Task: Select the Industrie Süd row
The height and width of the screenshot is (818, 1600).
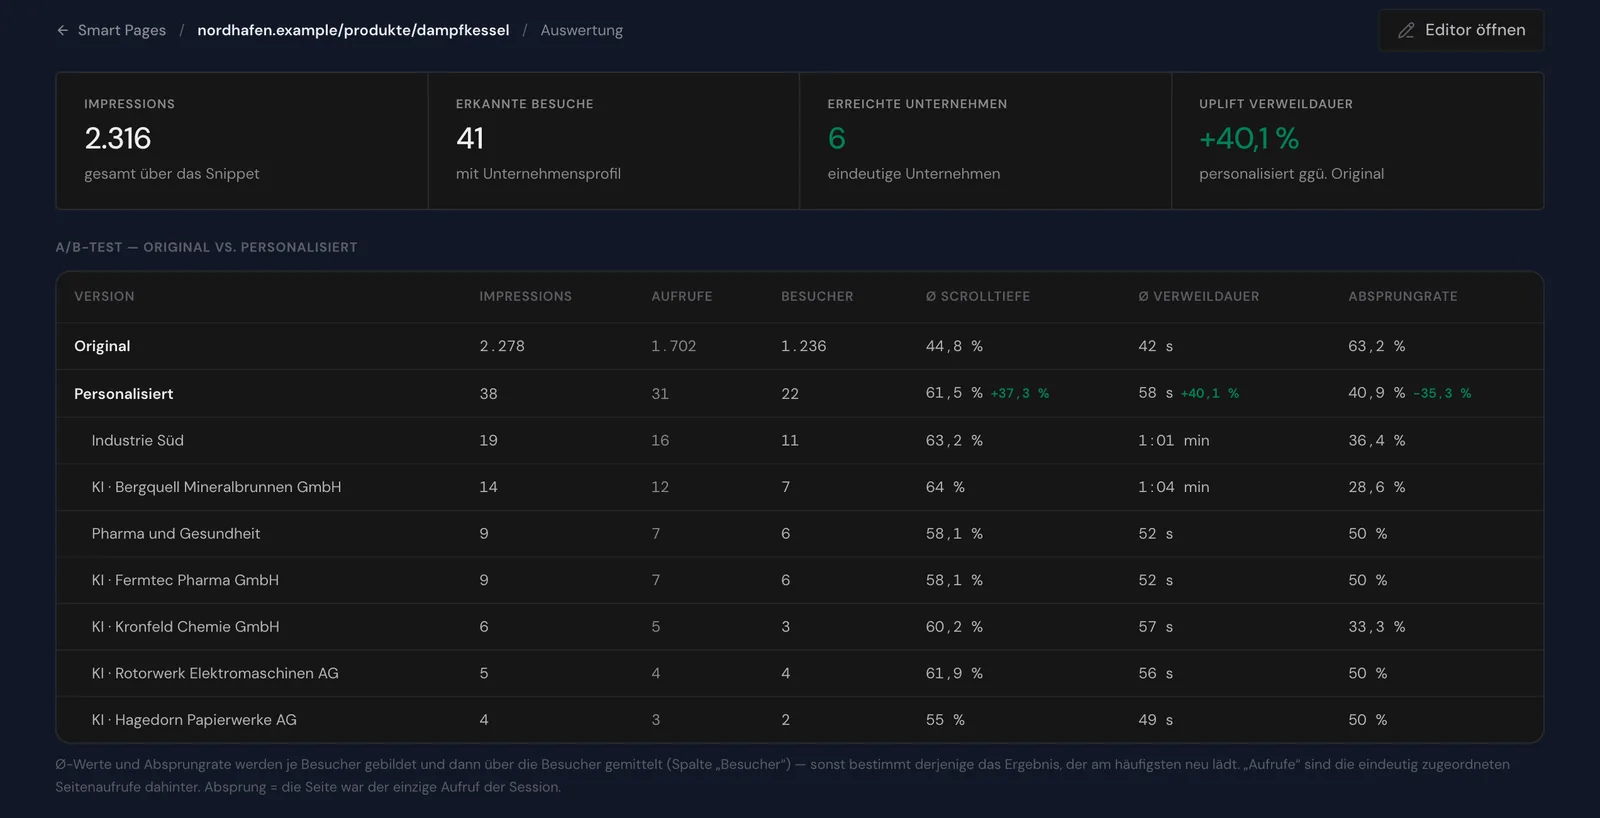Action: (x=800, y=440)
